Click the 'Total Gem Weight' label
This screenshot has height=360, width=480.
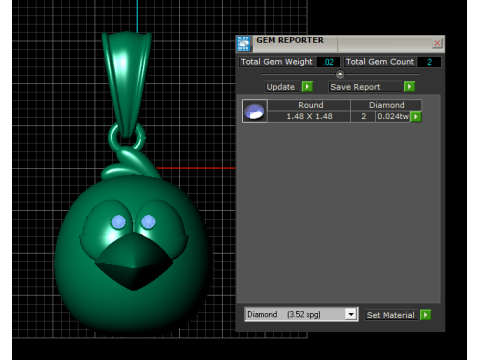point(276,62)
